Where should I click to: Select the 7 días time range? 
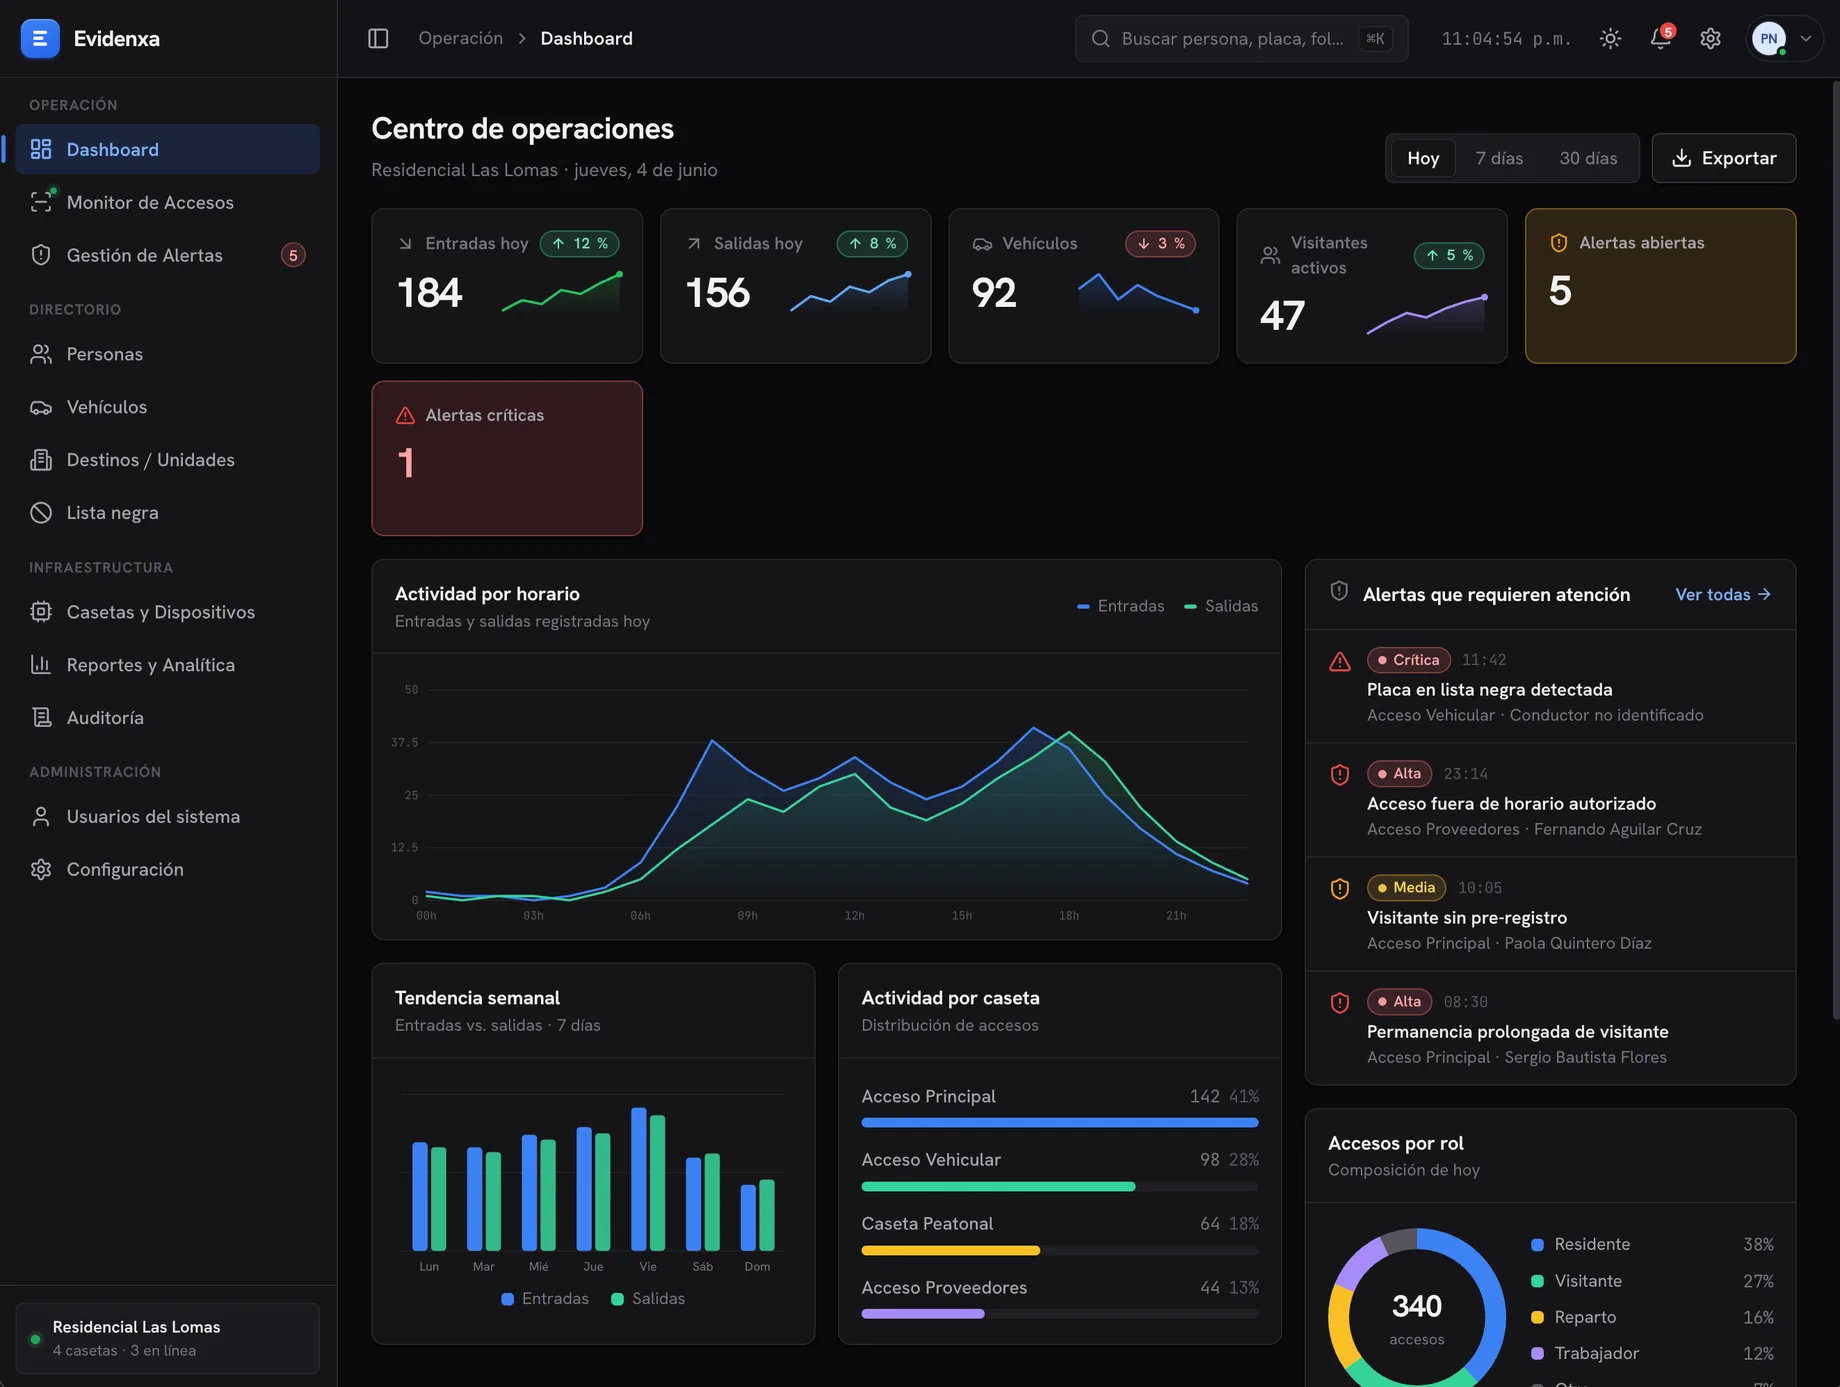click(1499, 158)
